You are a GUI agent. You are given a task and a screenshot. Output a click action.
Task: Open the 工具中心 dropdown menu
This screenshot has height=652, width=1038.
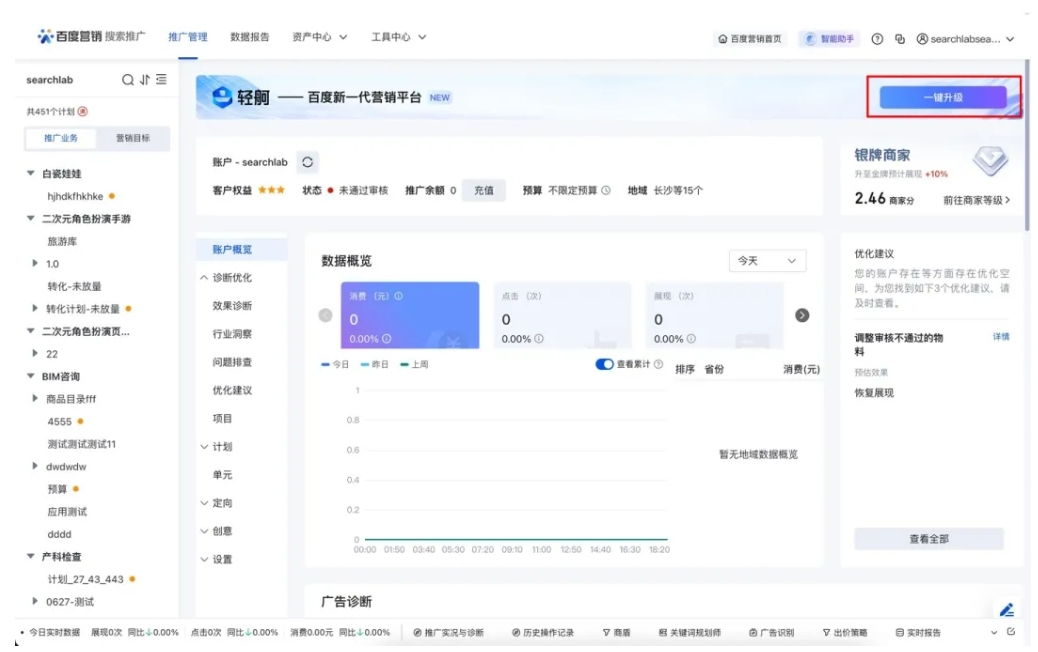pos(399,37)
